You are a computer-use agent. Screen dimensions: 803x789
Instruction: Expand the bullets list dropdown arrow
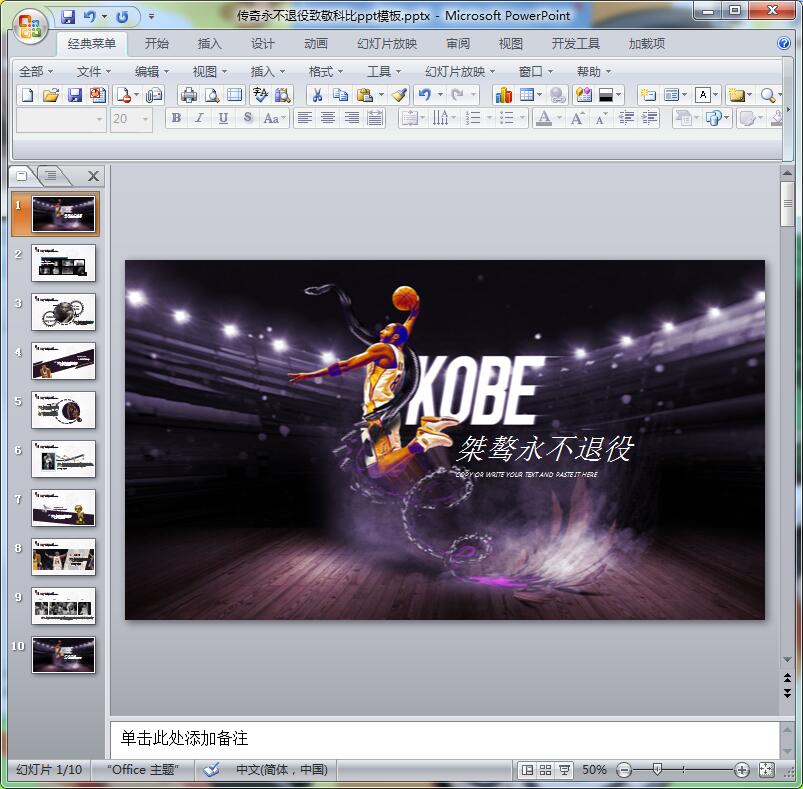coord(522,119)
